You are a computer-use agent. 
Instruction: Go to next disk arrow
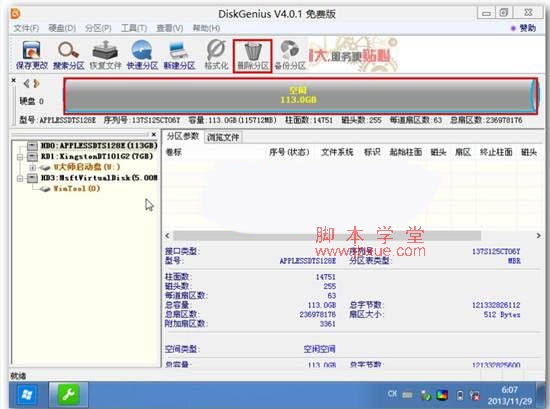click(x=36, y=83)
